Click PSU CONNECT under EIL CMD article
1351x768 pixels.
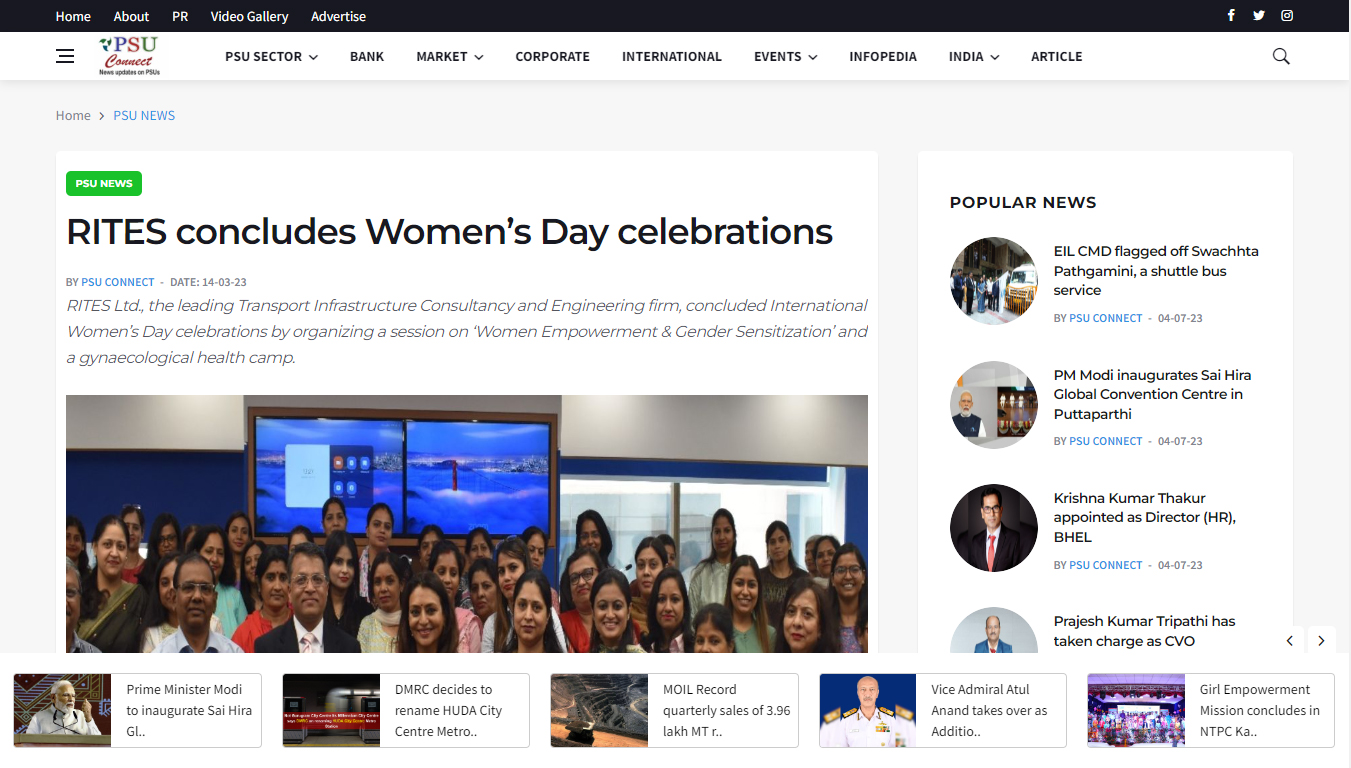tap(1106, 318)
